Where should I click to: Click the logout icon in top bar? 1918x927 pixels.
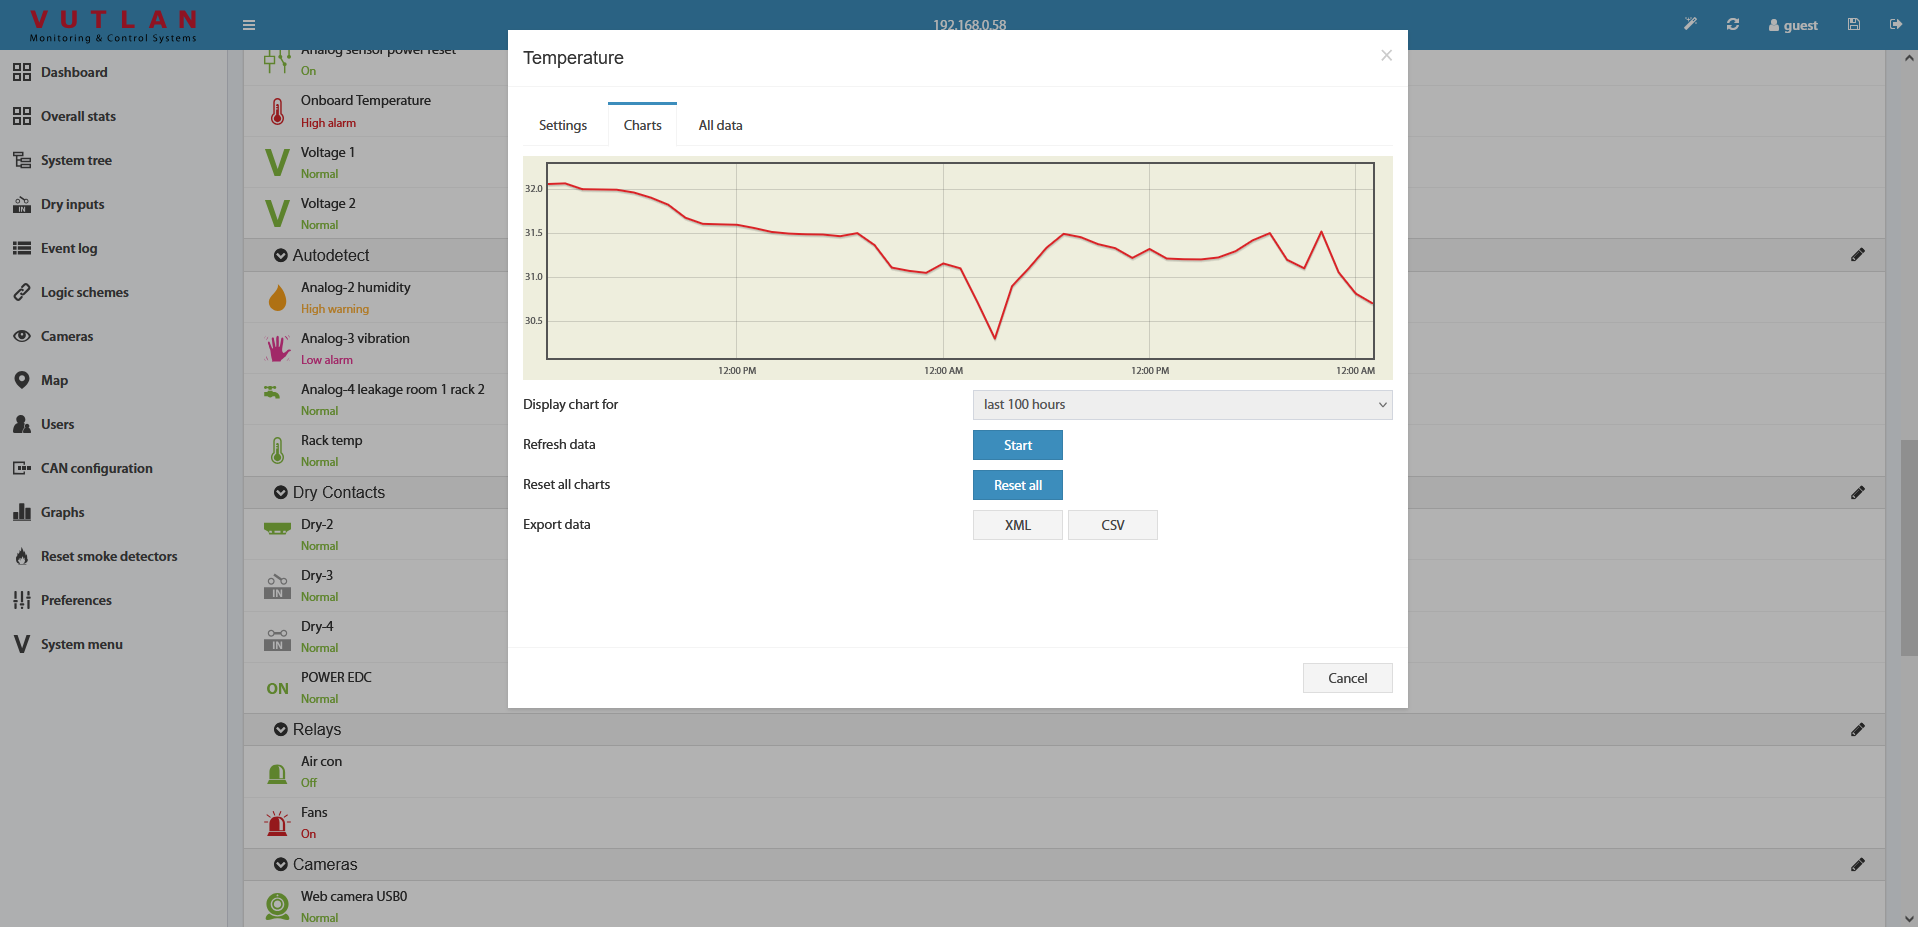tap(1896, 25)
